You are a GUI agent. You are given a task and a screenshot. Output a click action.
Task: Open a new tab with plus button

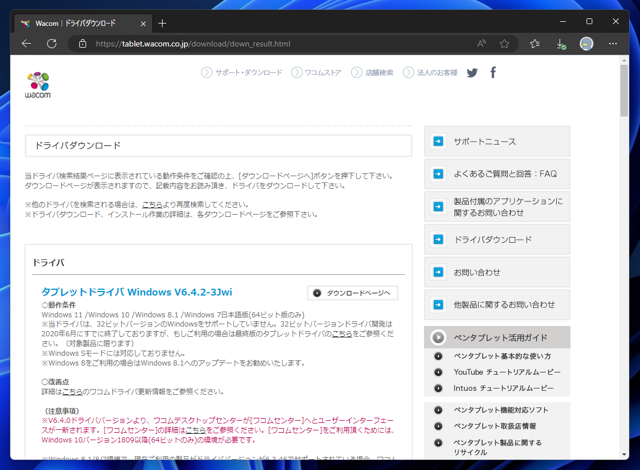point(162,24)
